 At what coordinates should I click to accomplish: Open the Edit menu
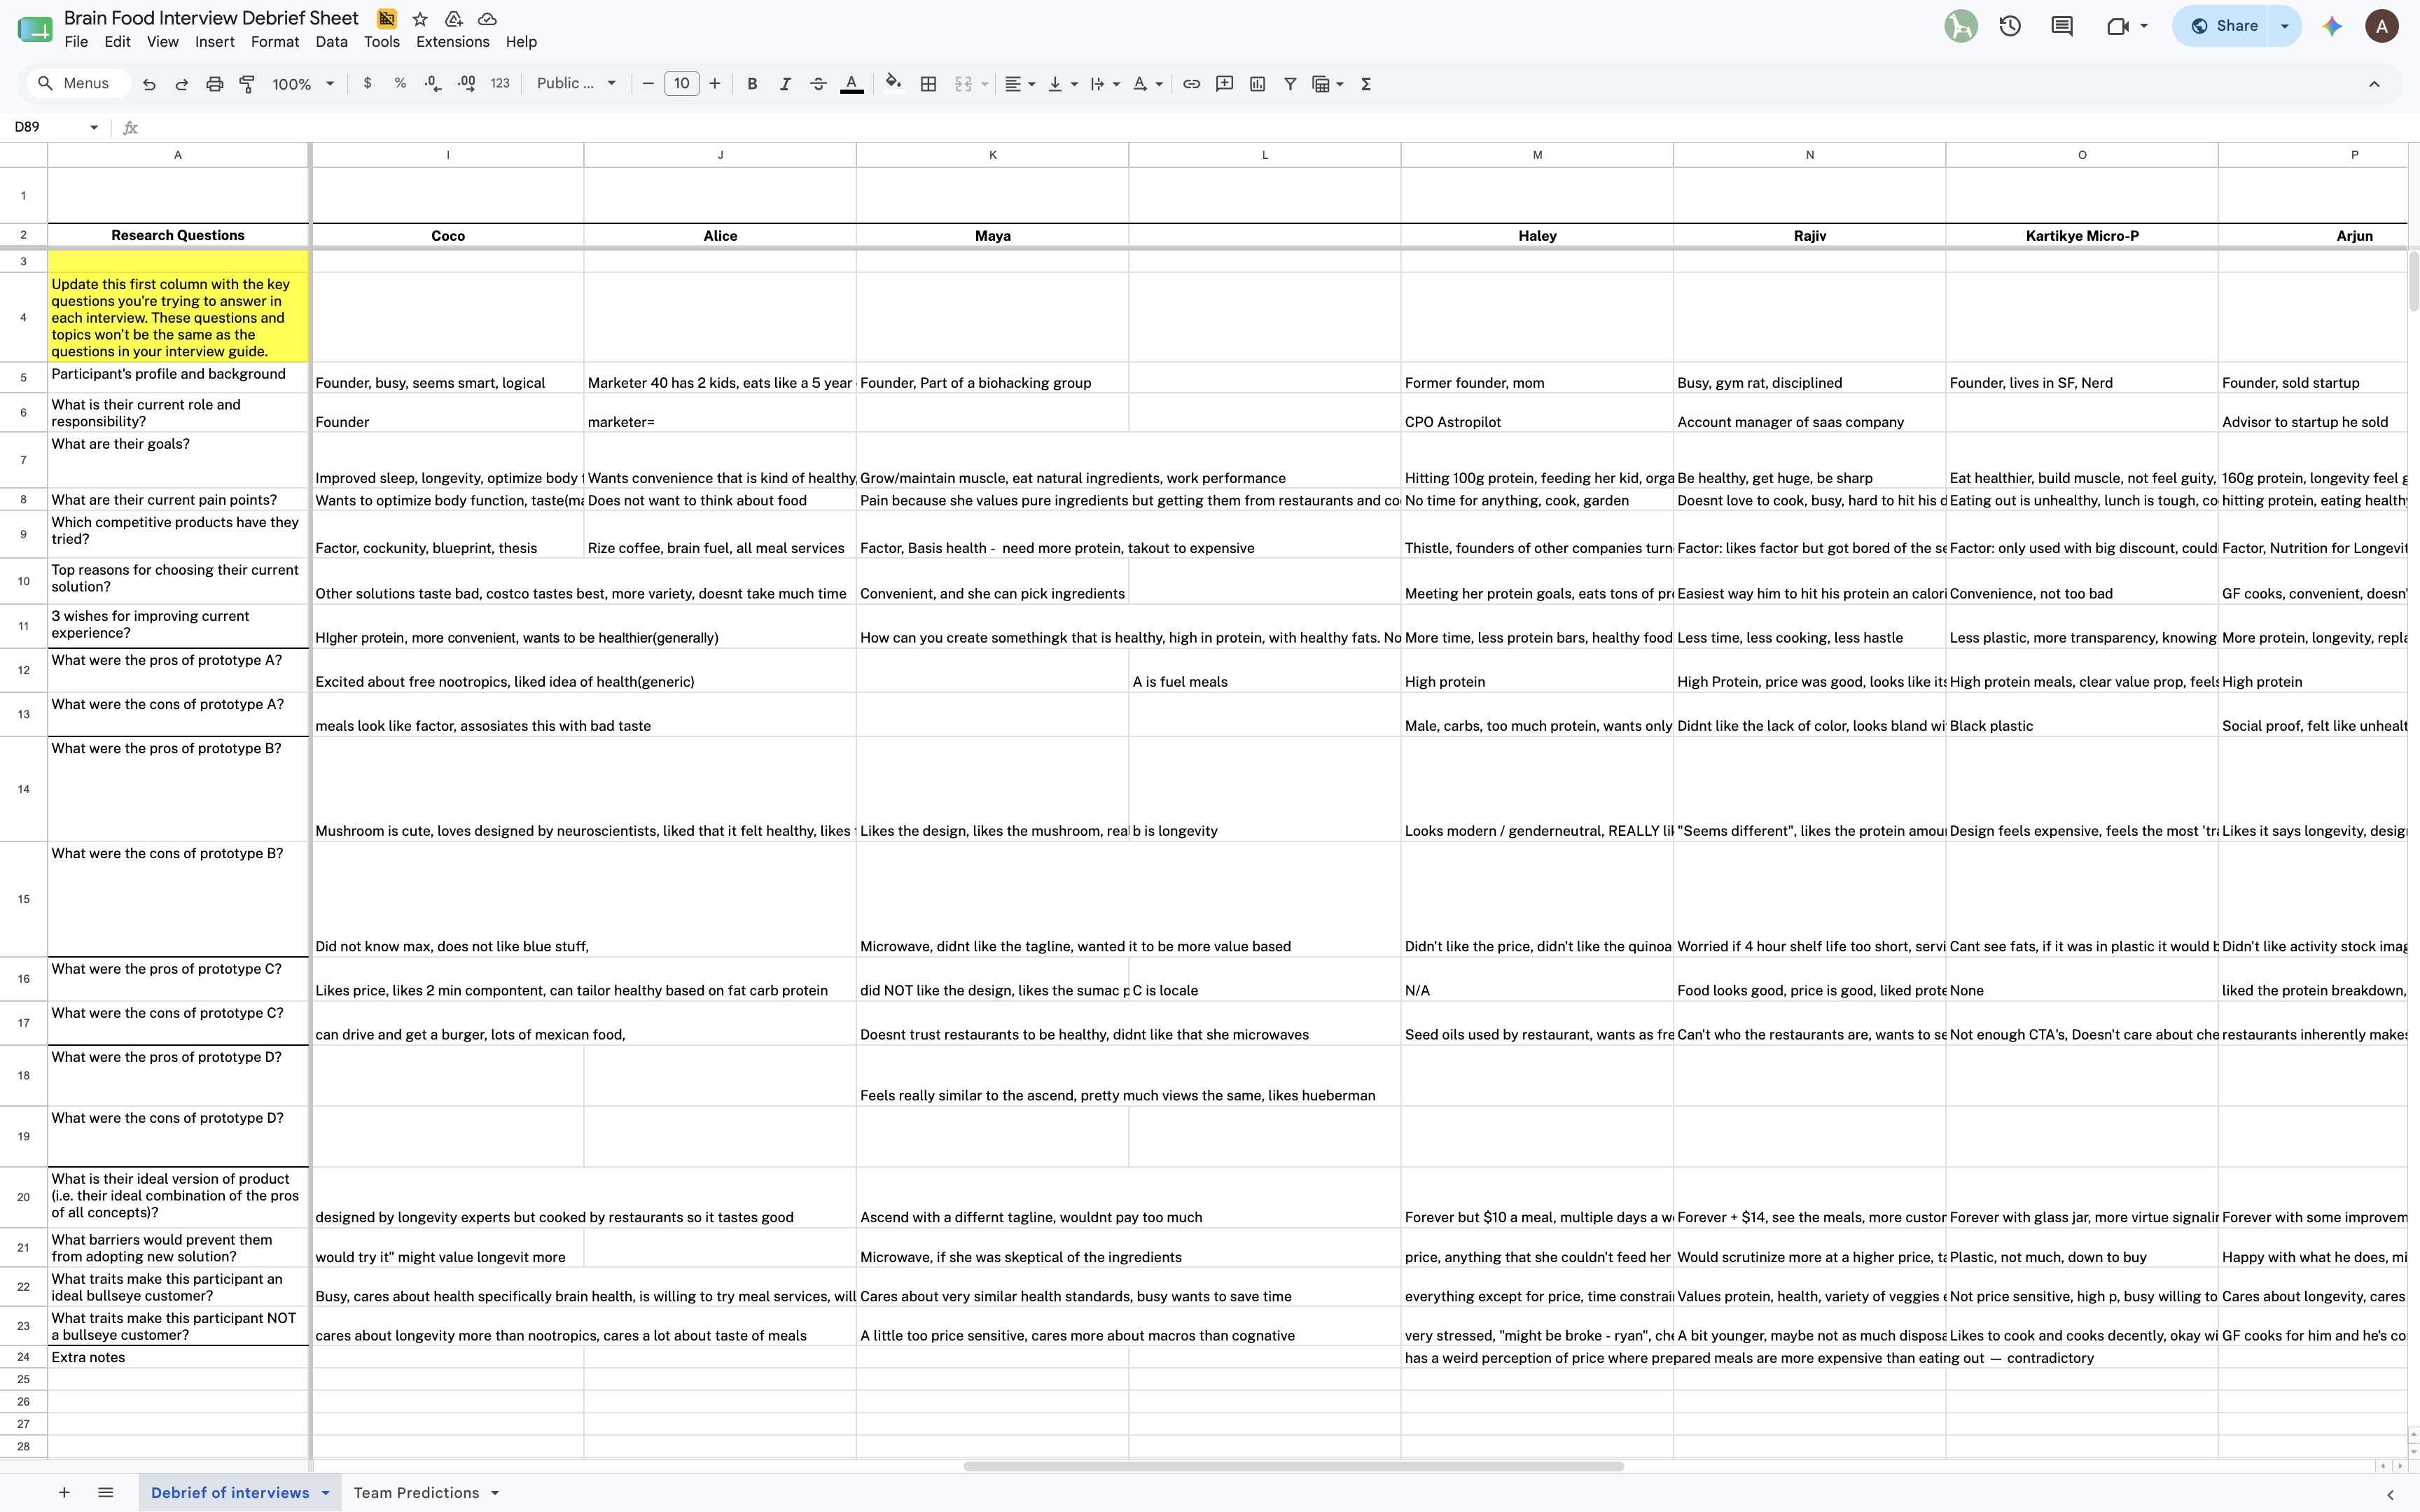[117, 42]
